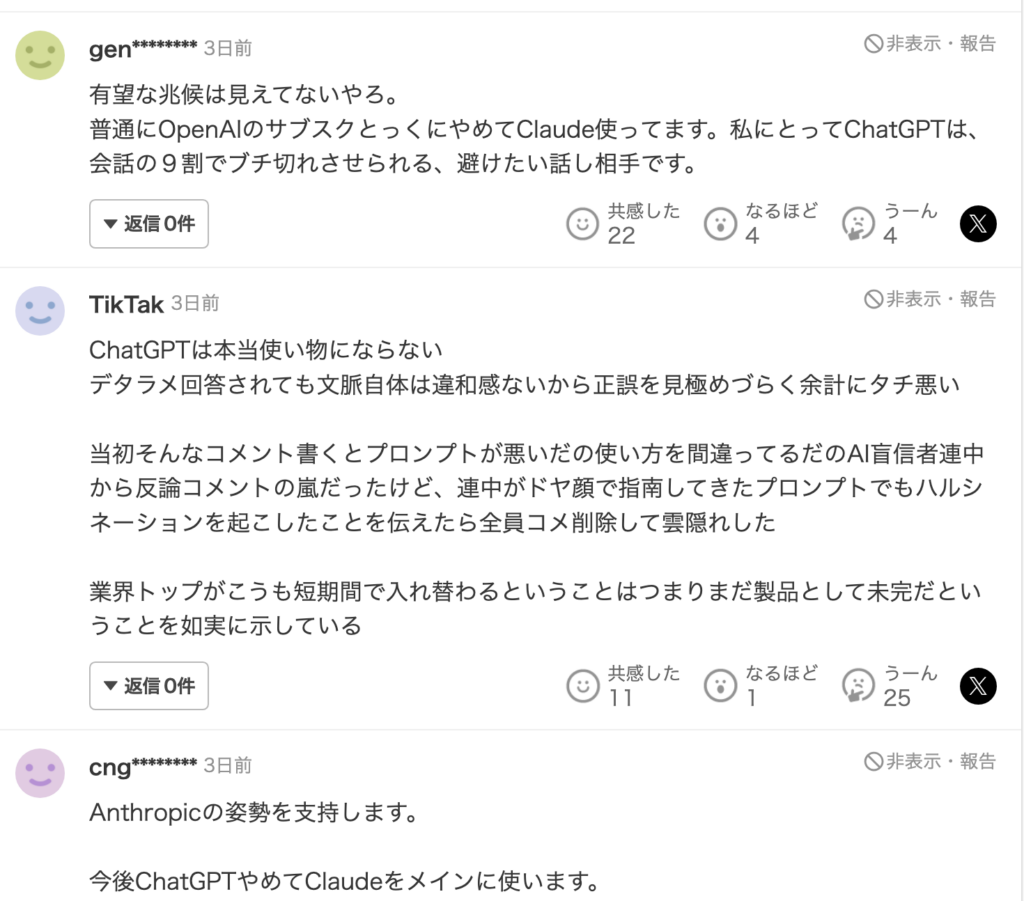Click the うーん face on TikTak's comment
Viewport: 1024px width, 901px height.
858,685
